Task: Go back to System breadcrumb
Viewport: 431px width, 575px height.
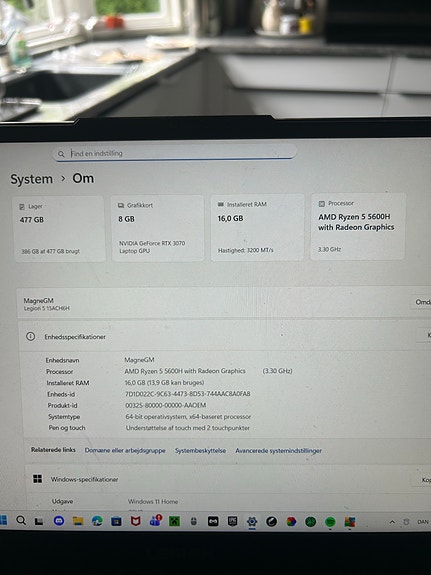Action: (32, 179)
